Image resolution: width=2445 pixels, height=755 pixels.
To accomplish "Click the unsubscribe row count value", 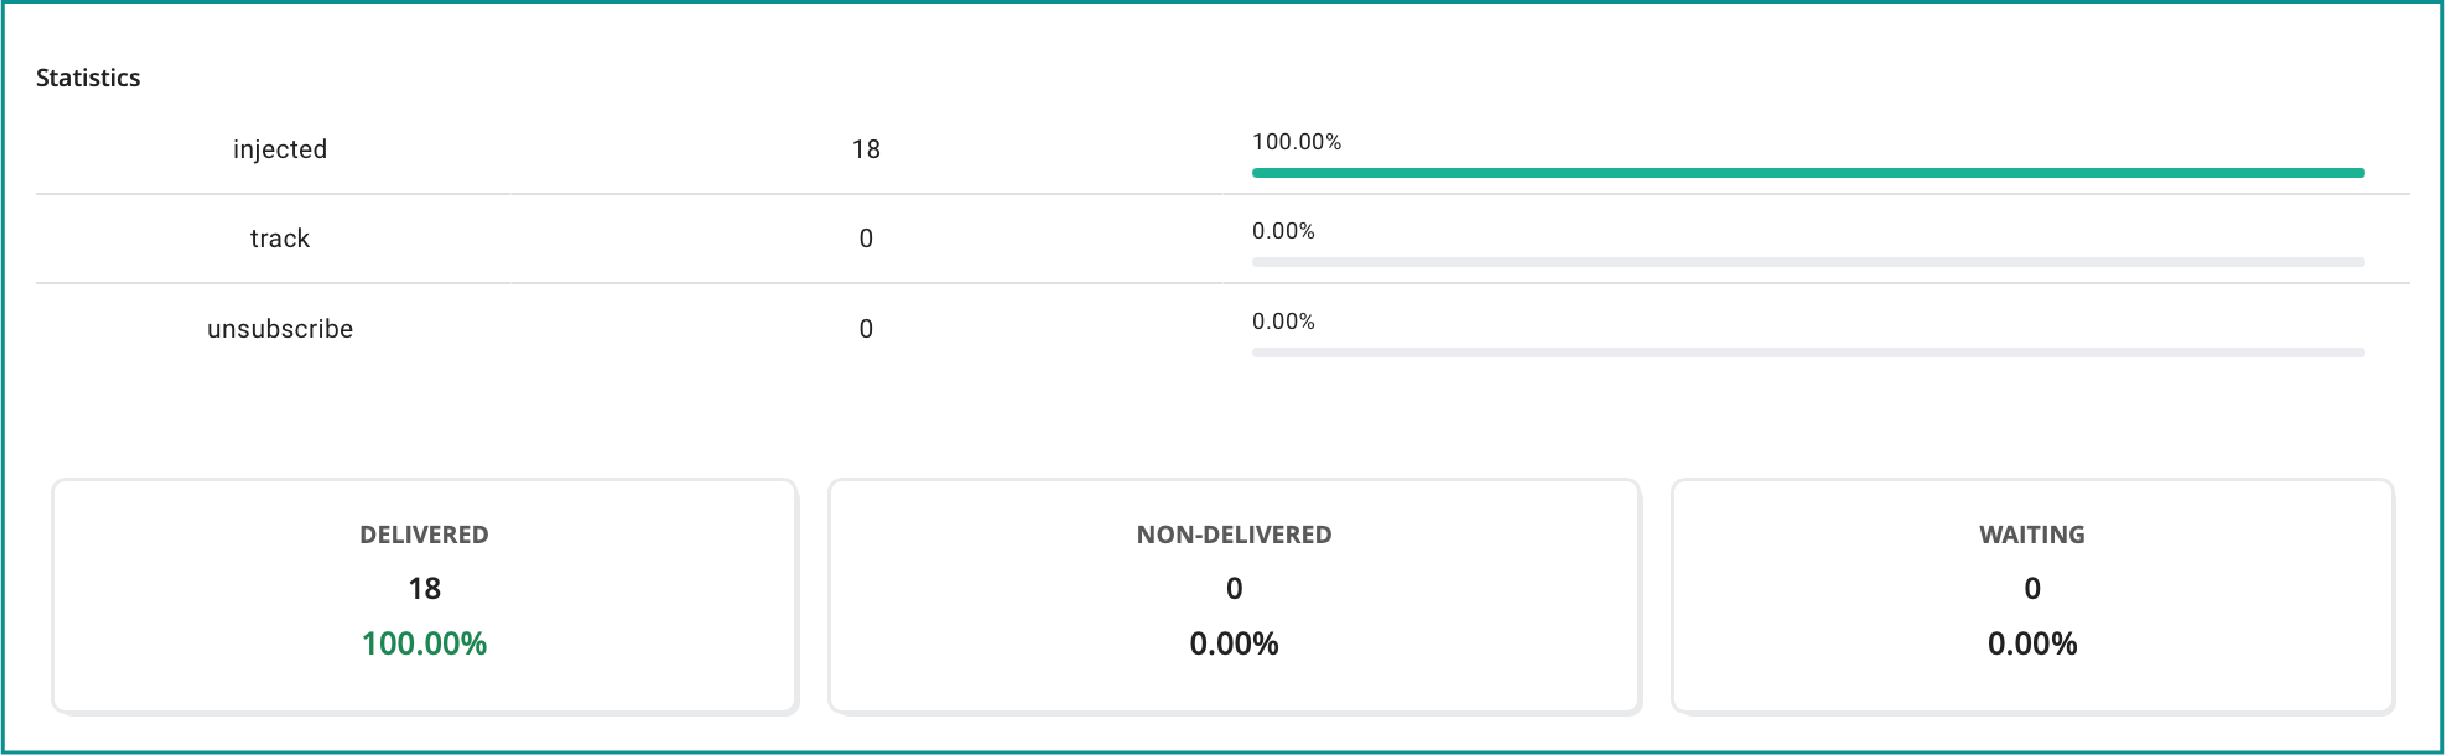I will pos(866,329).
